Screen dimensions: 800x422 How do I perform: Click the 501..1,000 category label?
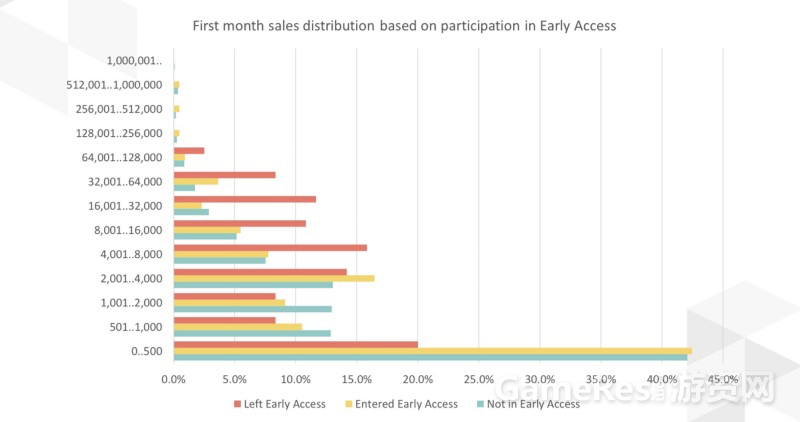pos(136,327)
